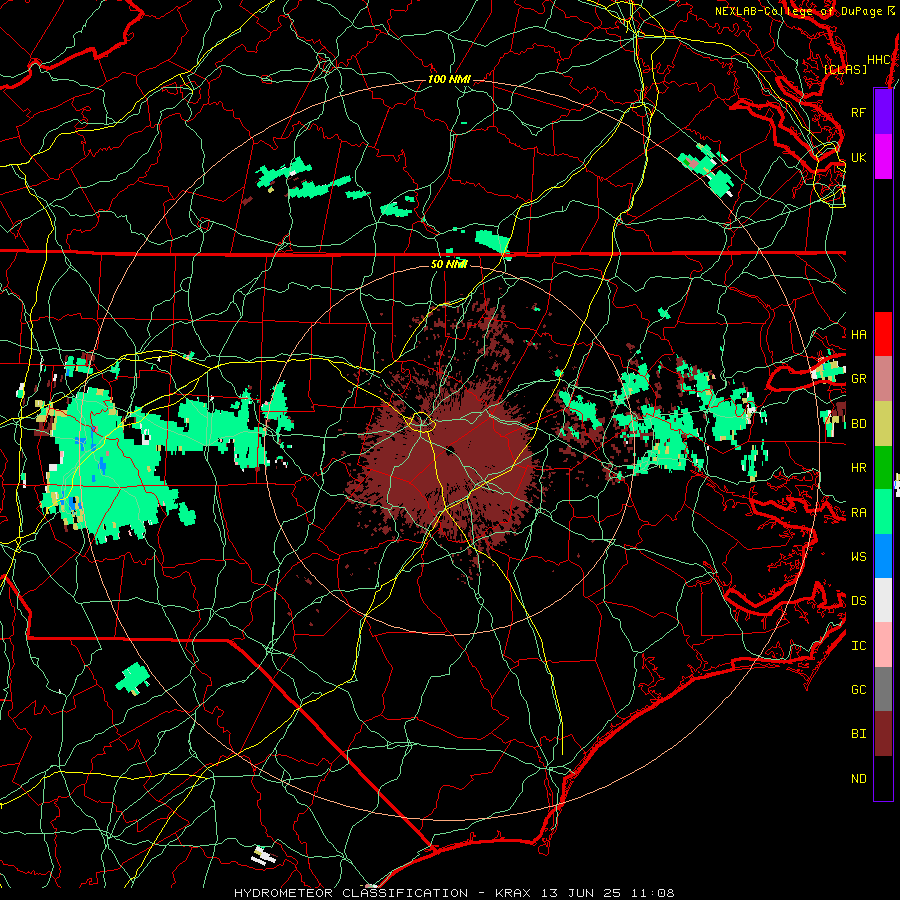This screenshot has width=900, height=900.
Task: Click the HR dark green legend swatch
Action: click(883, 467)
